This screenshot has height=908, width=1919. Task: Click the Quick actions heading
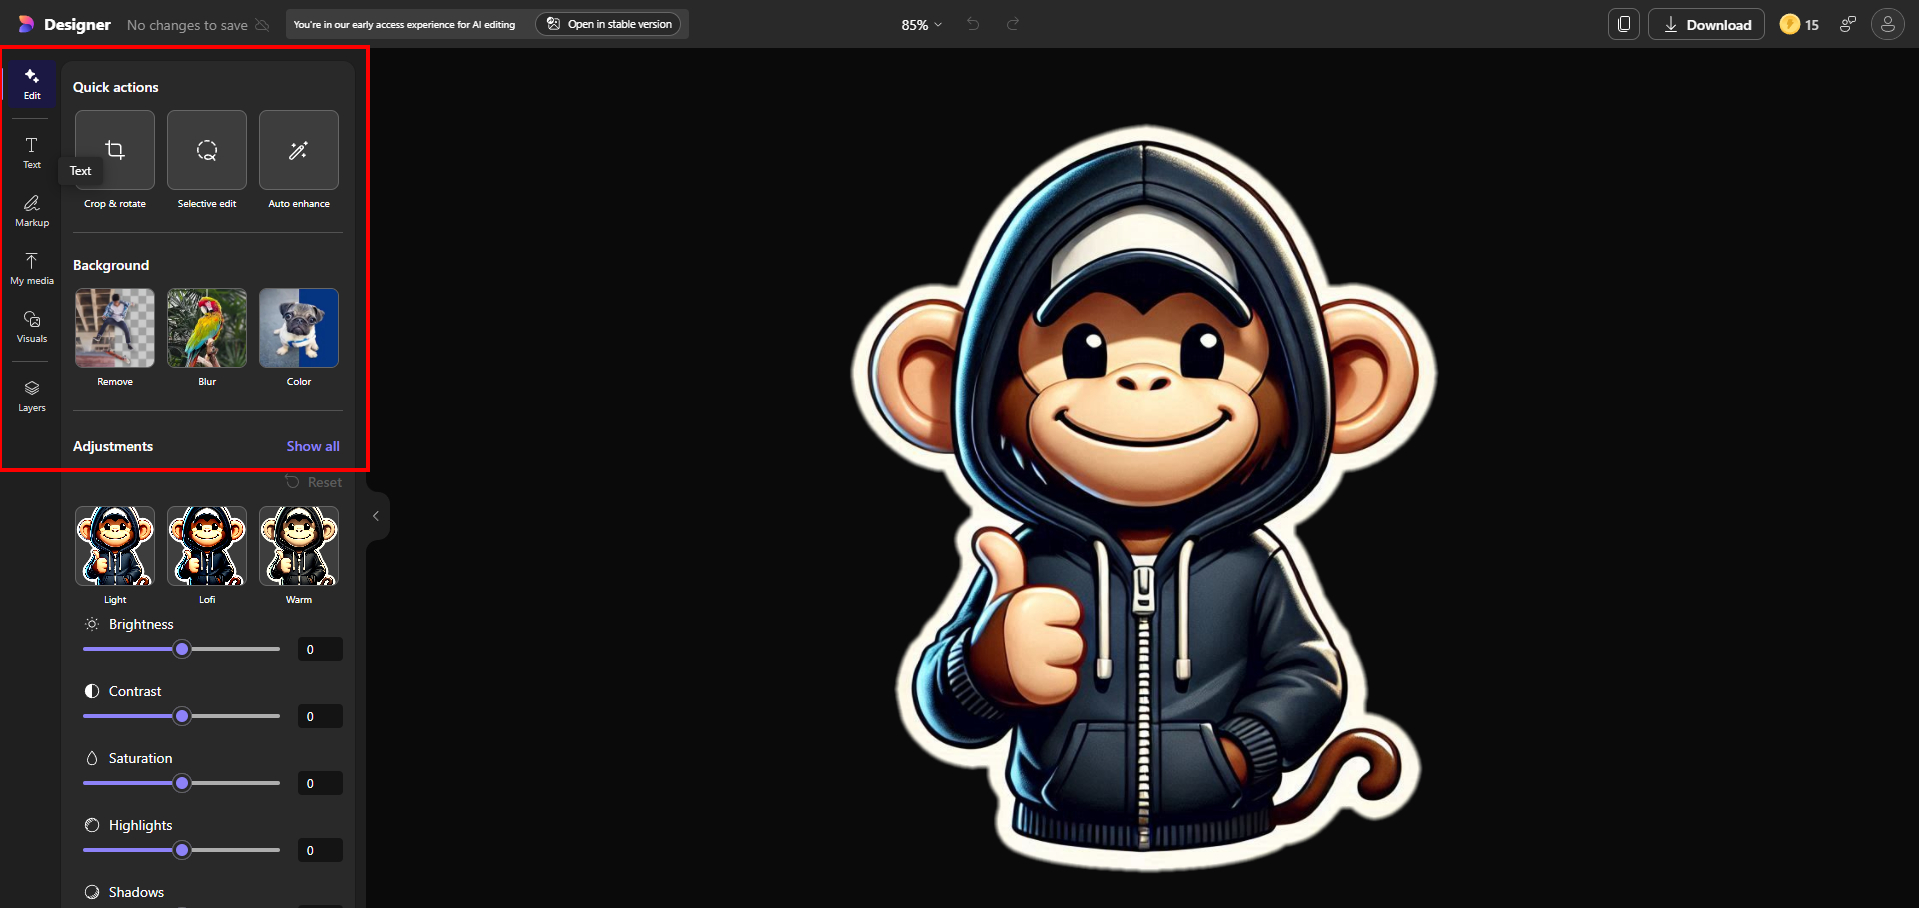pos(116,87)
